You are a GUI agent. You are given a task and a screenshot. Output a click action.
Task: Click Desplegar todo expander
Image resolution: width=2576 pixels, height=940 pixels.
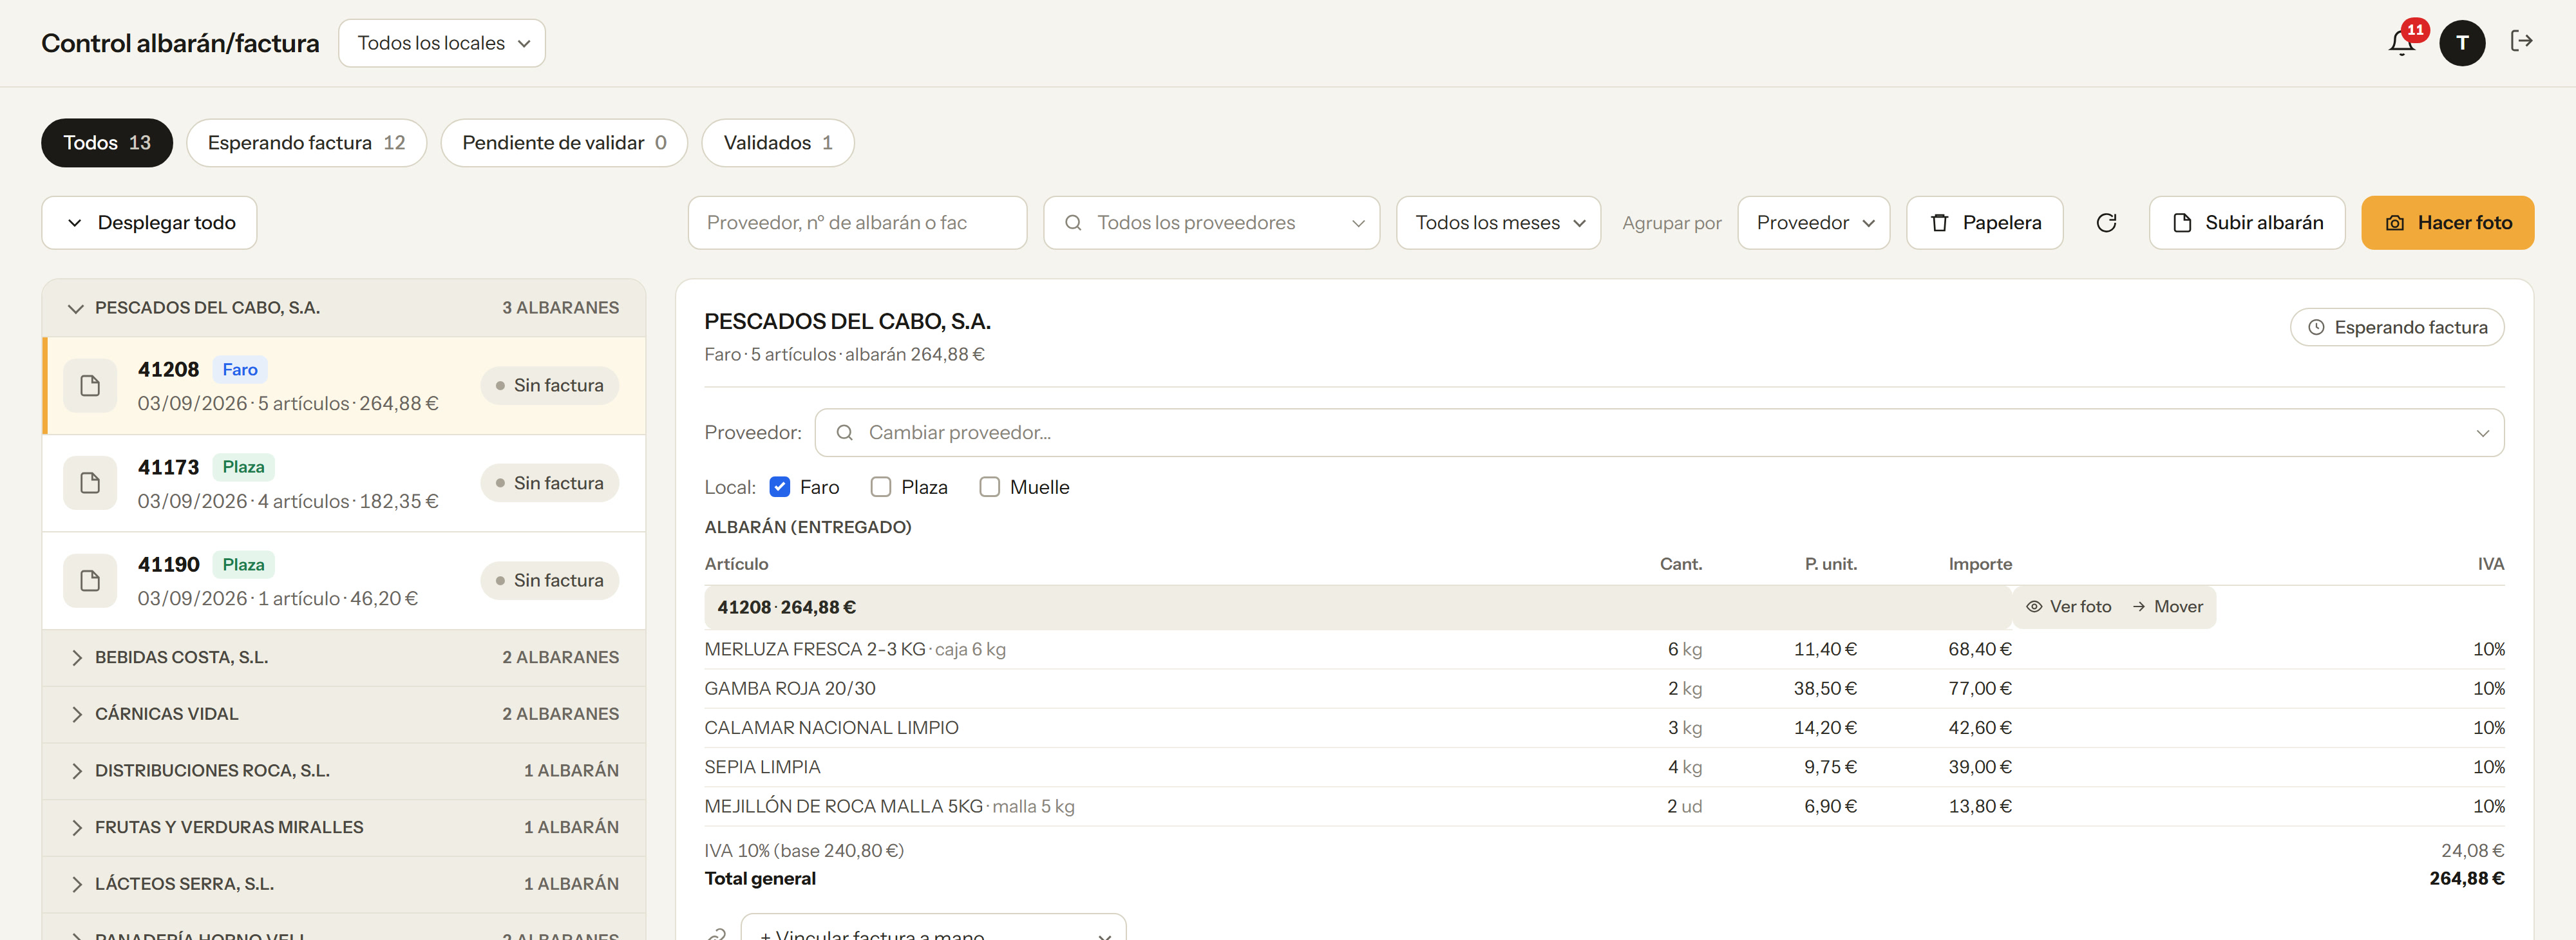coord(149,223)
